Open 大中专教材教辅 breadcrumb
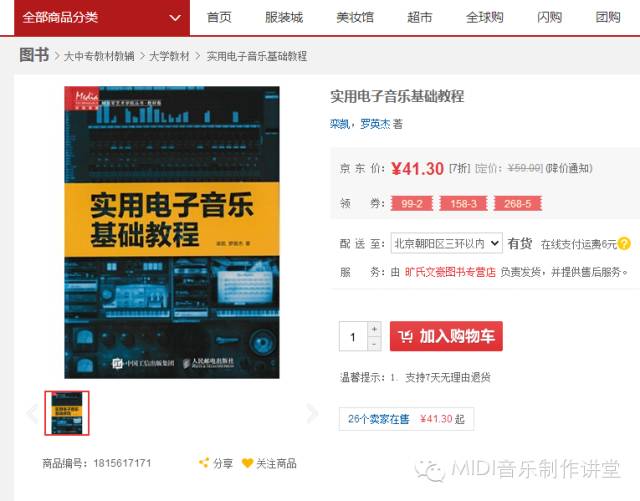The width and height of the screenshot is (640, 501). (99, 56)
